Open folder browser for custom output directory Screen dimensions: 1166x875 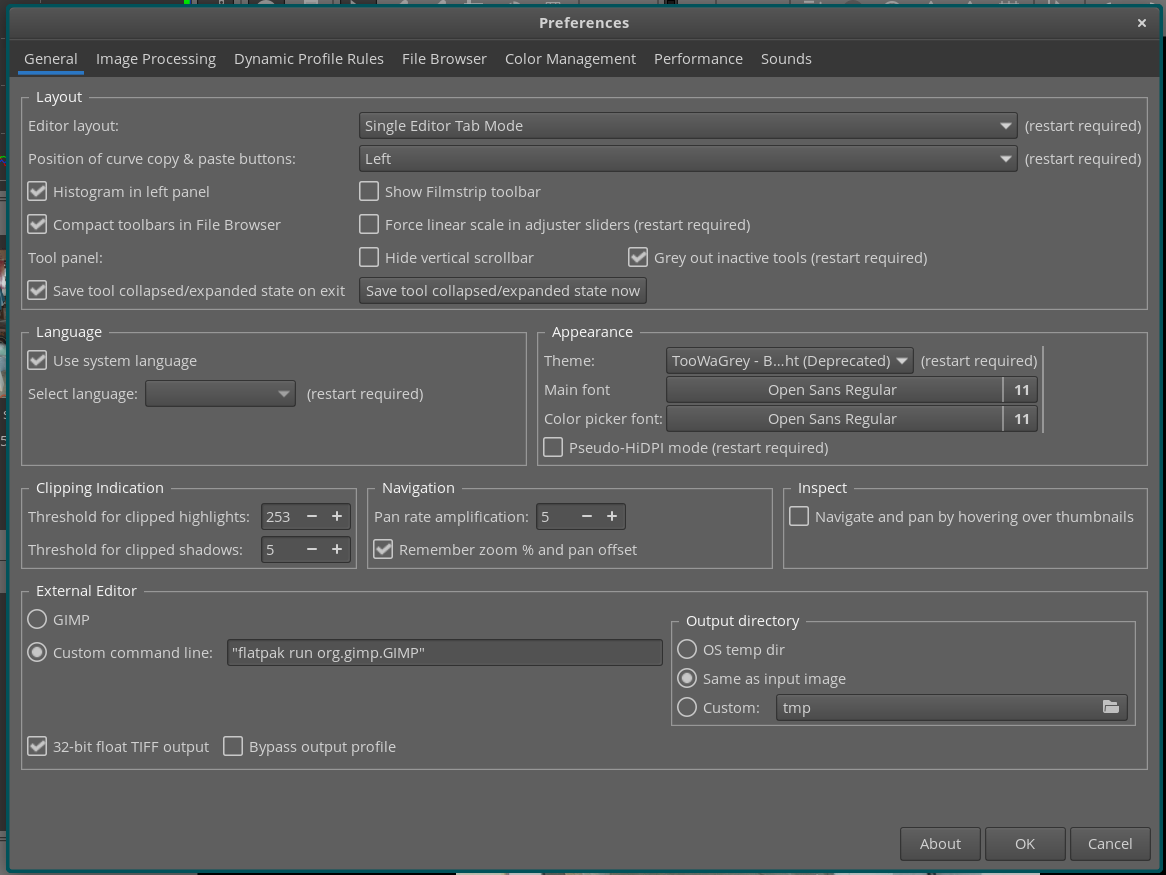1110,707
